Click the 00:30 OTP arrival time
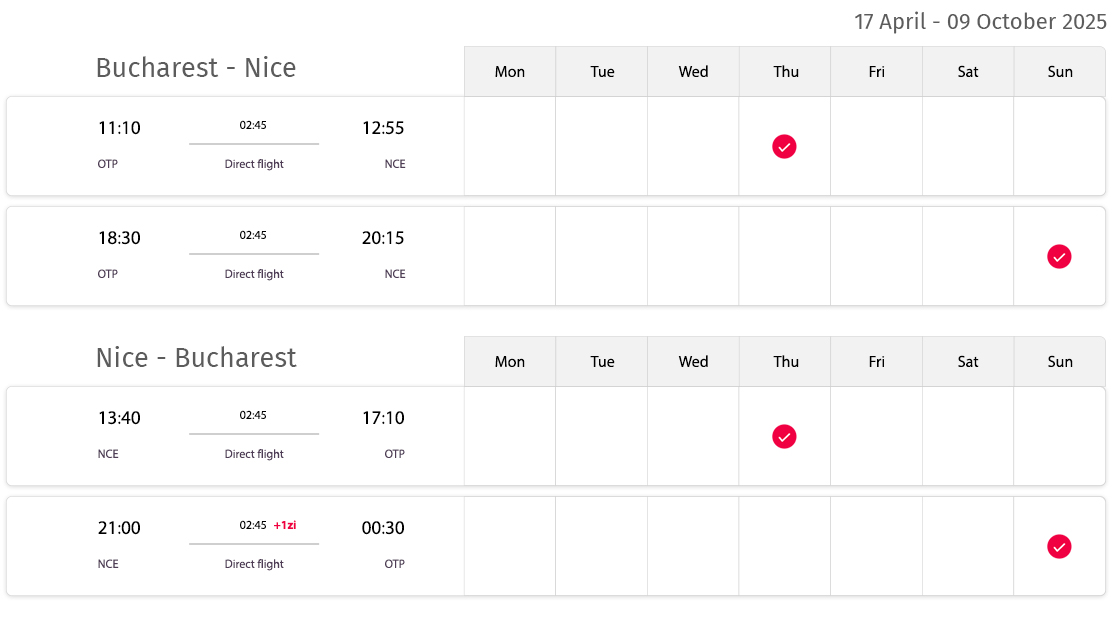Image resolution: width=1112 pixels, height=641 pixels. (383, 528)
